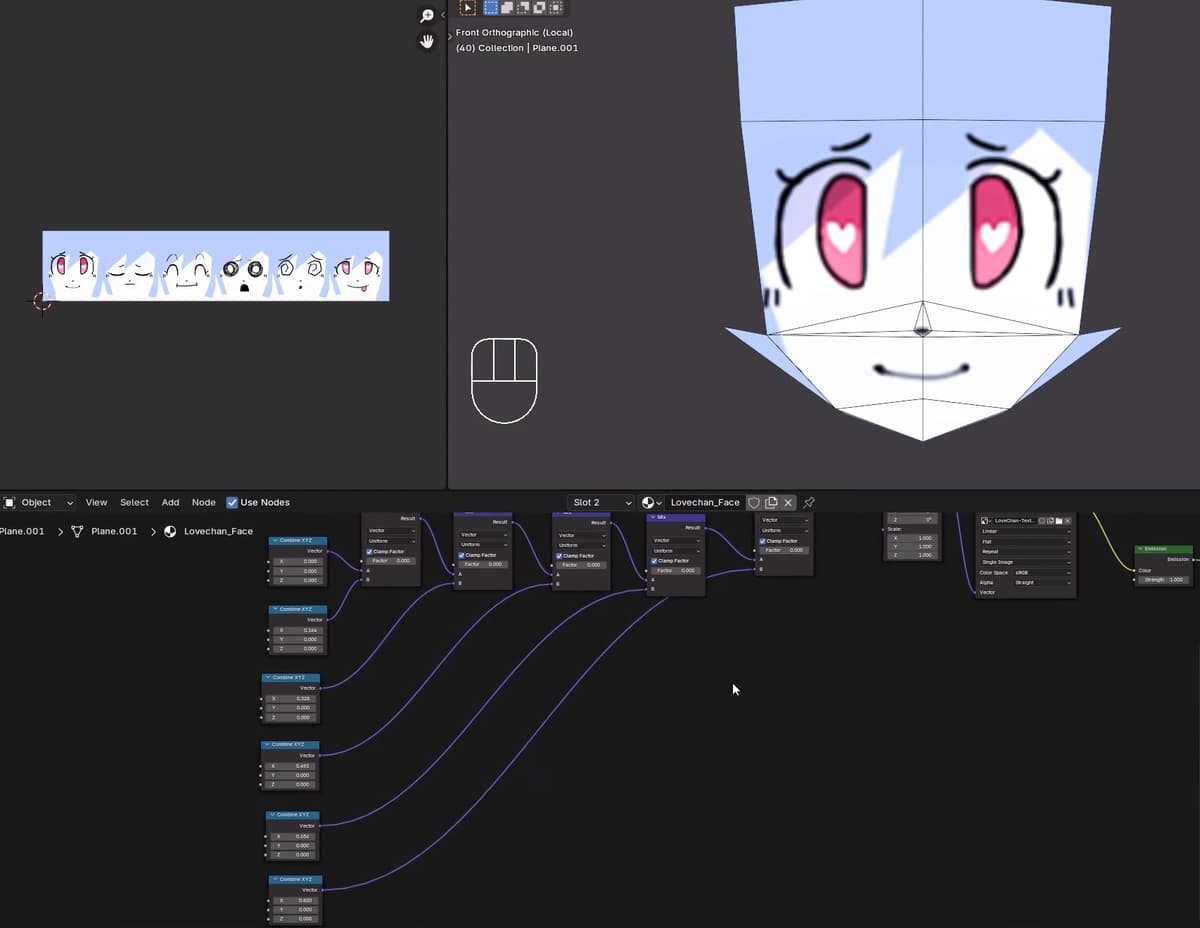The width and height of the screenshot is (1200, 928).
Task: Open the View menu in node editor
Action: click(x=96, y=502)
